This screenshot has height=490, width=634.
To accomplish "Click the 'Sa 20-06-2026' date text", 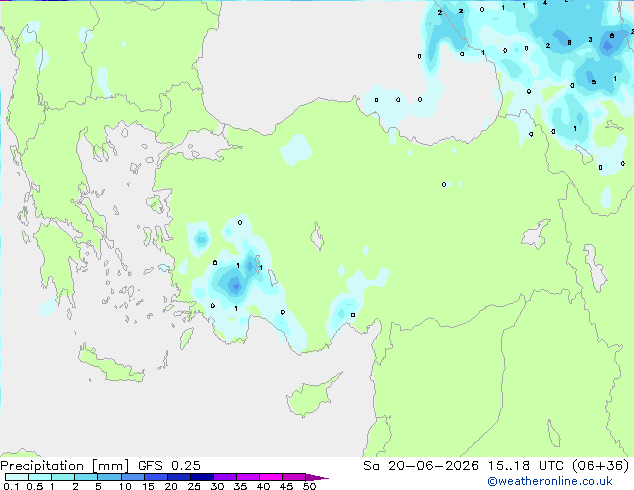I will pos(421,466).
